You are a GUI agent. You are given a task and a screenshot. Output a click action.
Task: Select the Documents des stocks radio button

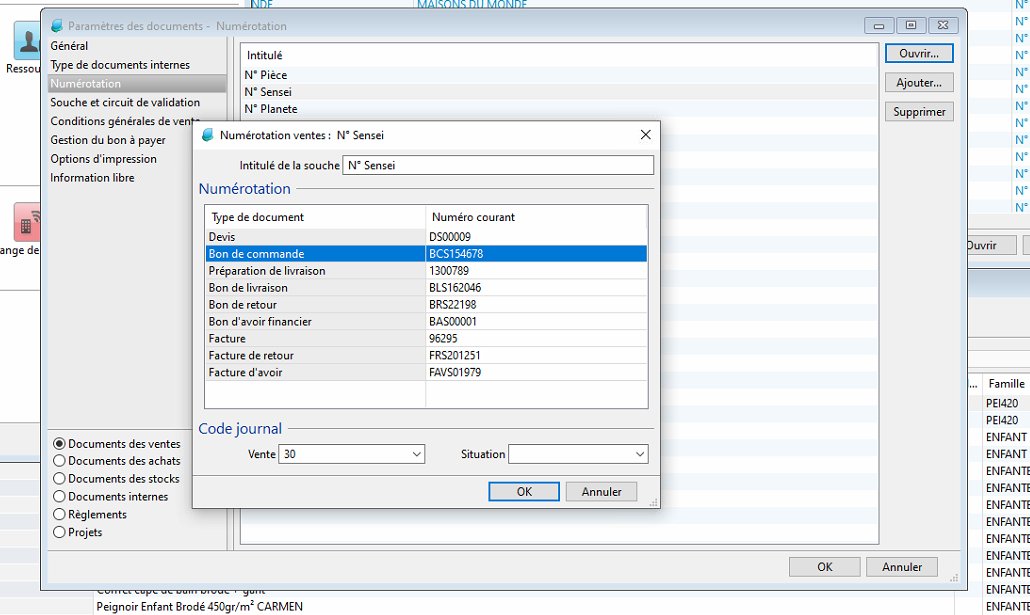point(59,479)
